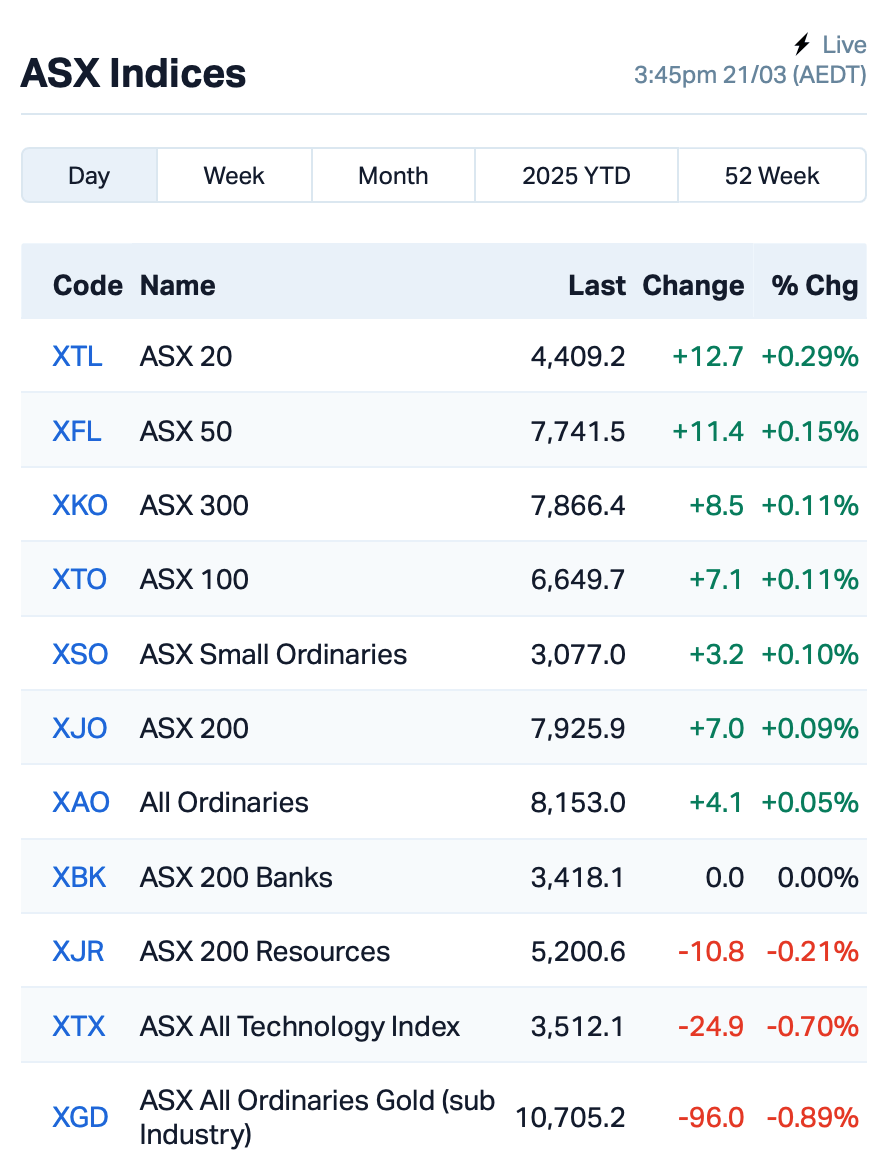Click the +0.29% percent change
Viewport: 888px width, 1158px height.
(x=810, y=357)
